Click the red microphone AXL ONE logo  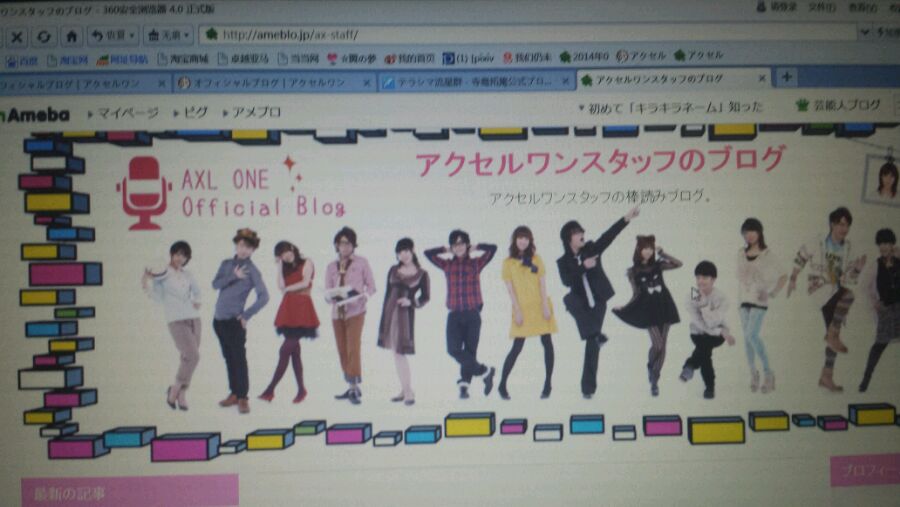(144, 193)
